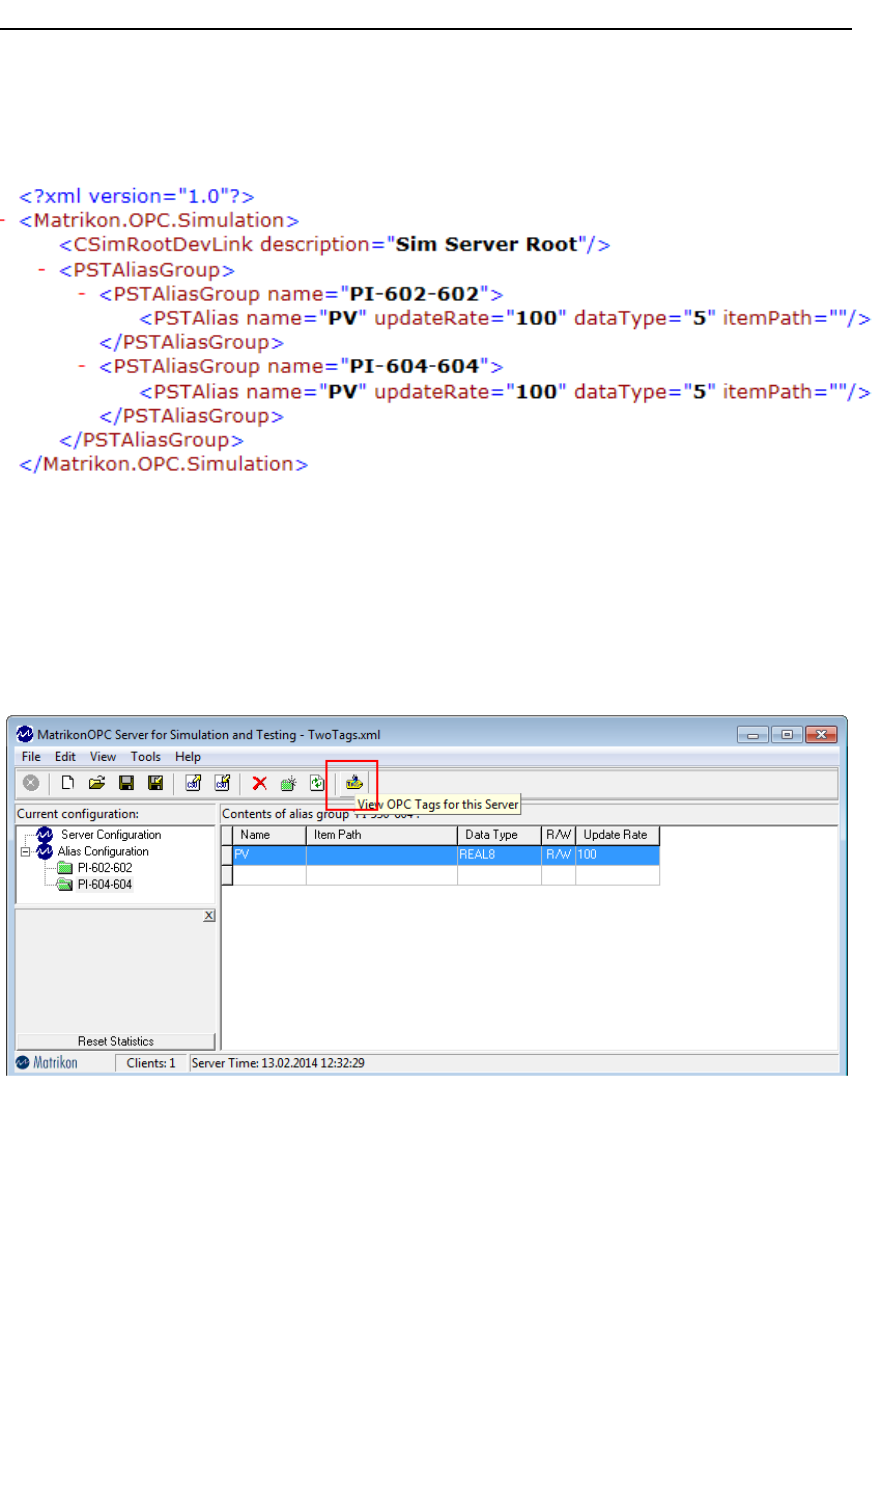Open the View menu
The width and height of the screenshot is (882, 1509).
point(103,757)
